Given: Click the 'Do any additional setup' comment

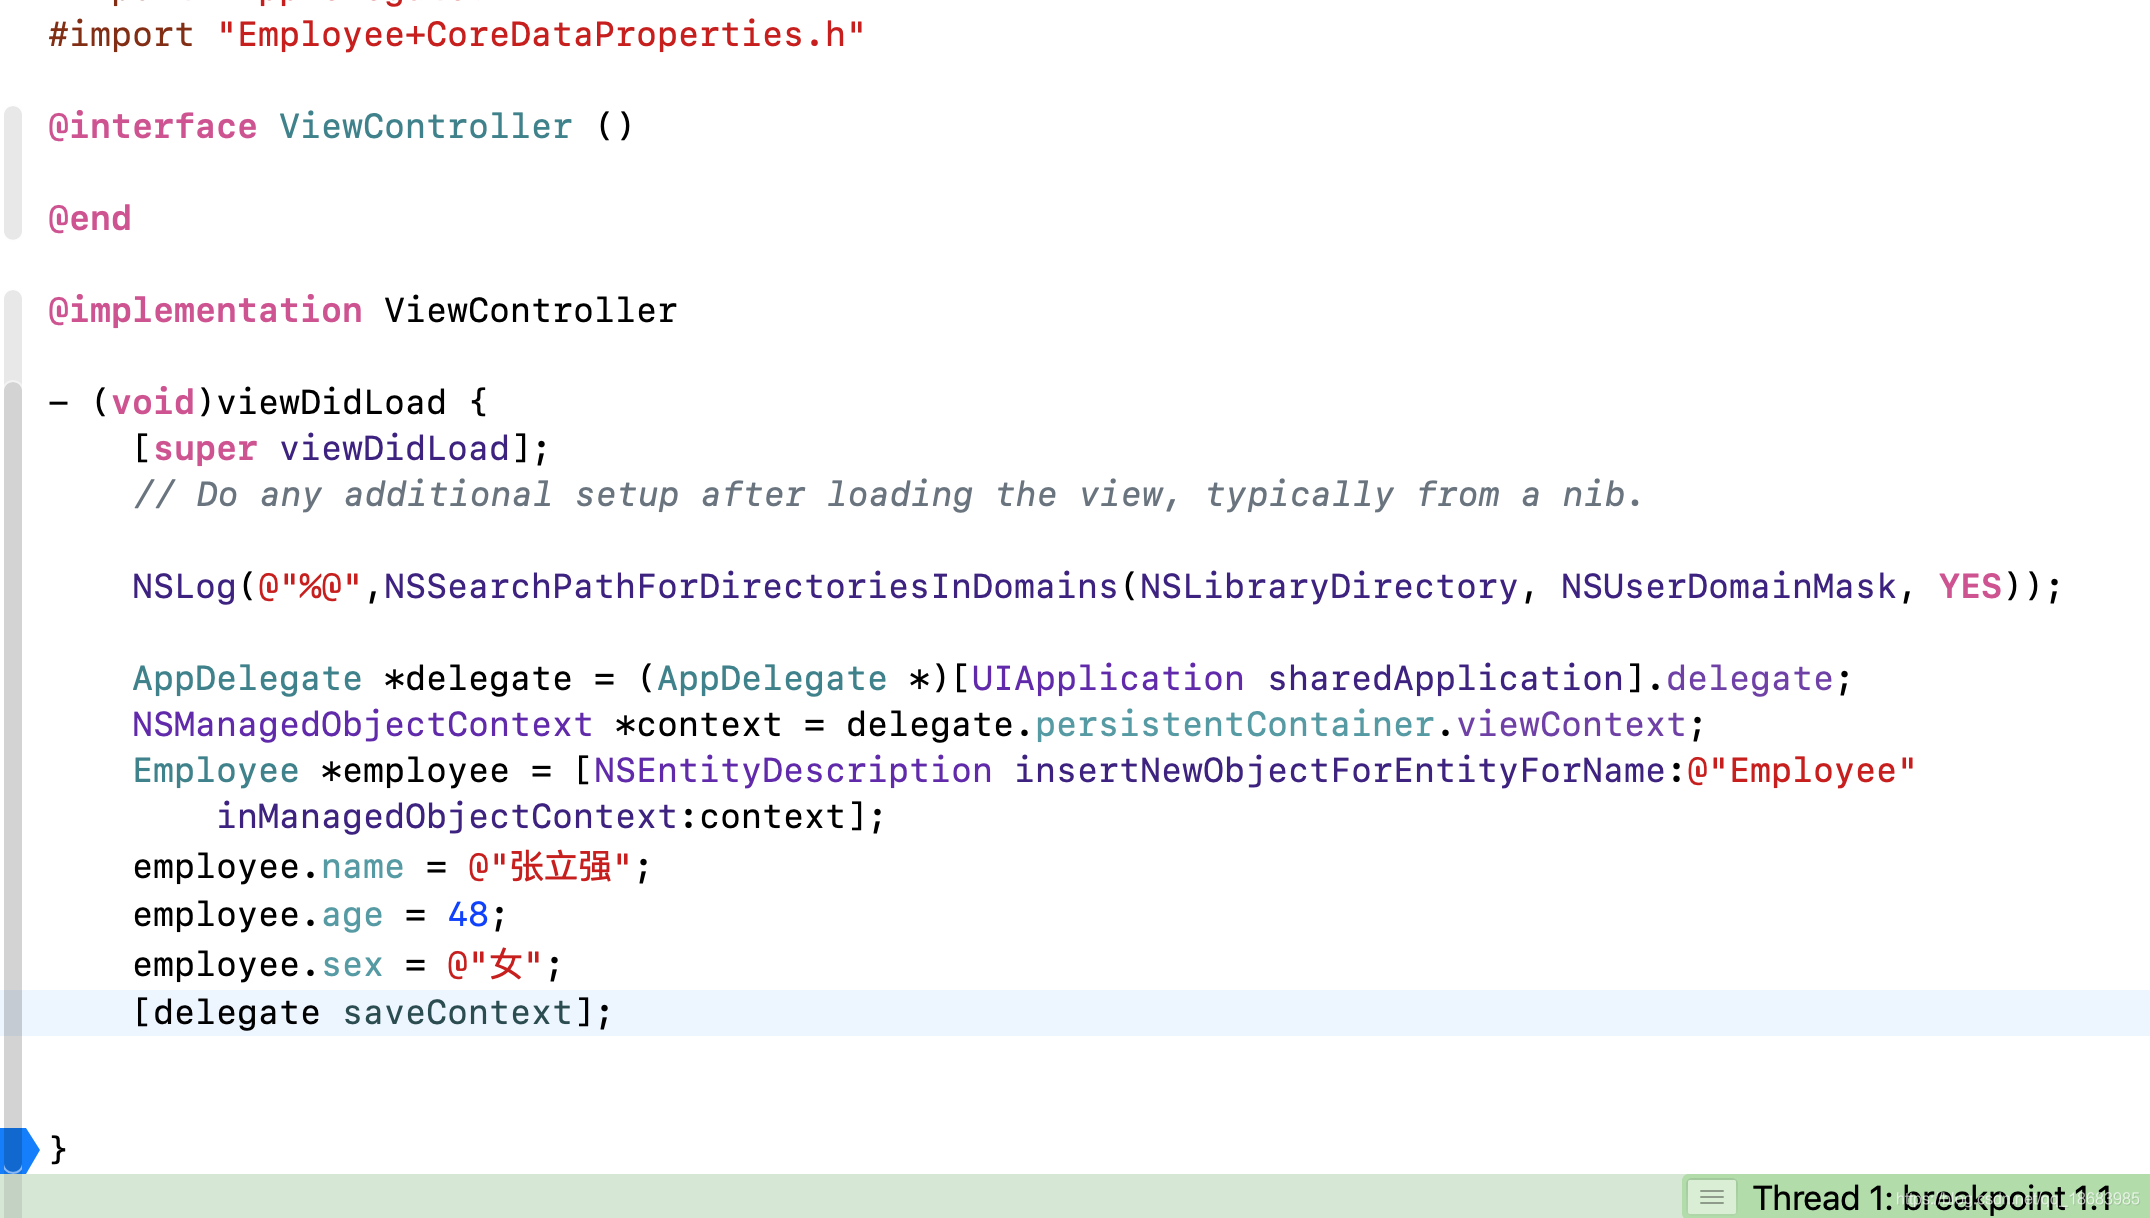Looking at the screenshot, I should 888,495.
